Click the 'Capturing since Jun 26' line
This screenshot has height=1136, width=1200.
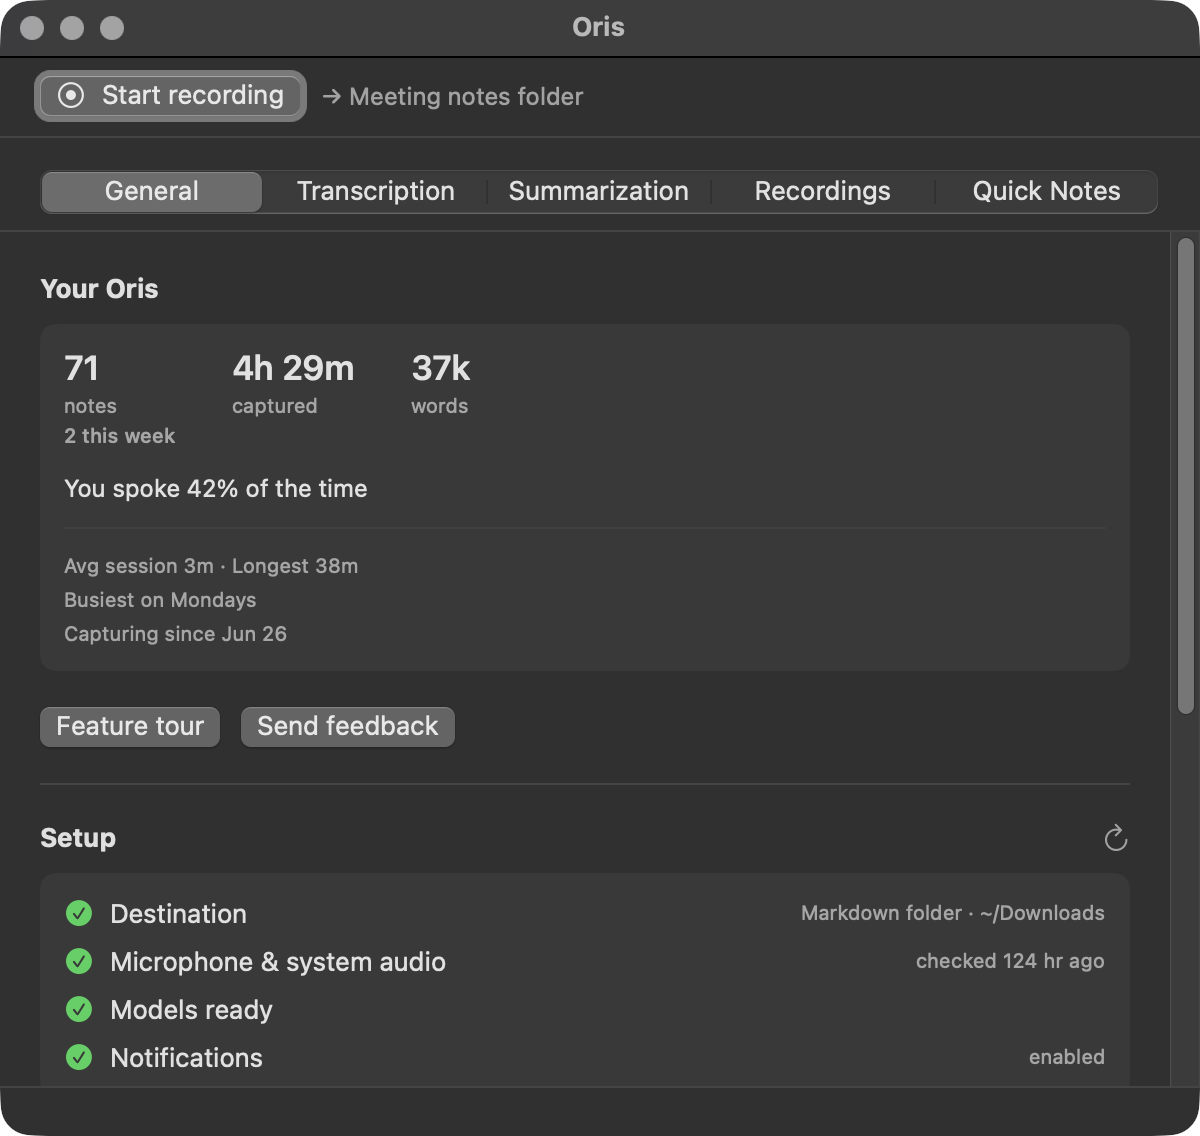(175, 634)
